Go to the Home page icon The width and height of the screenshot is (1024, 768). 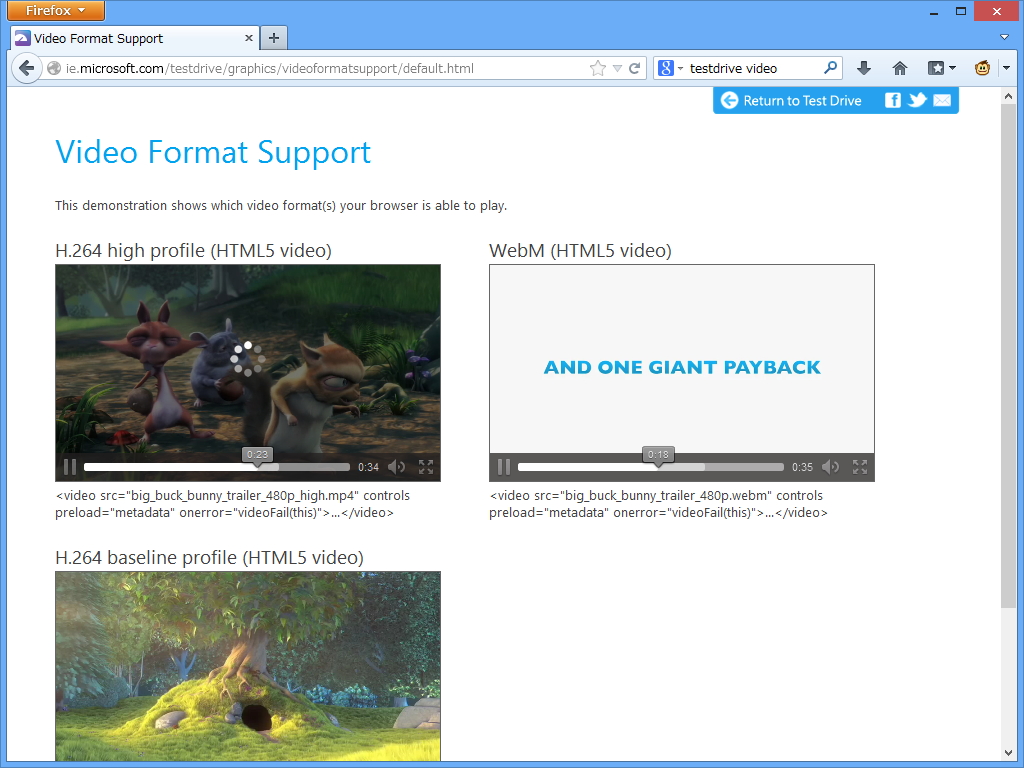(x=899, y=68)
